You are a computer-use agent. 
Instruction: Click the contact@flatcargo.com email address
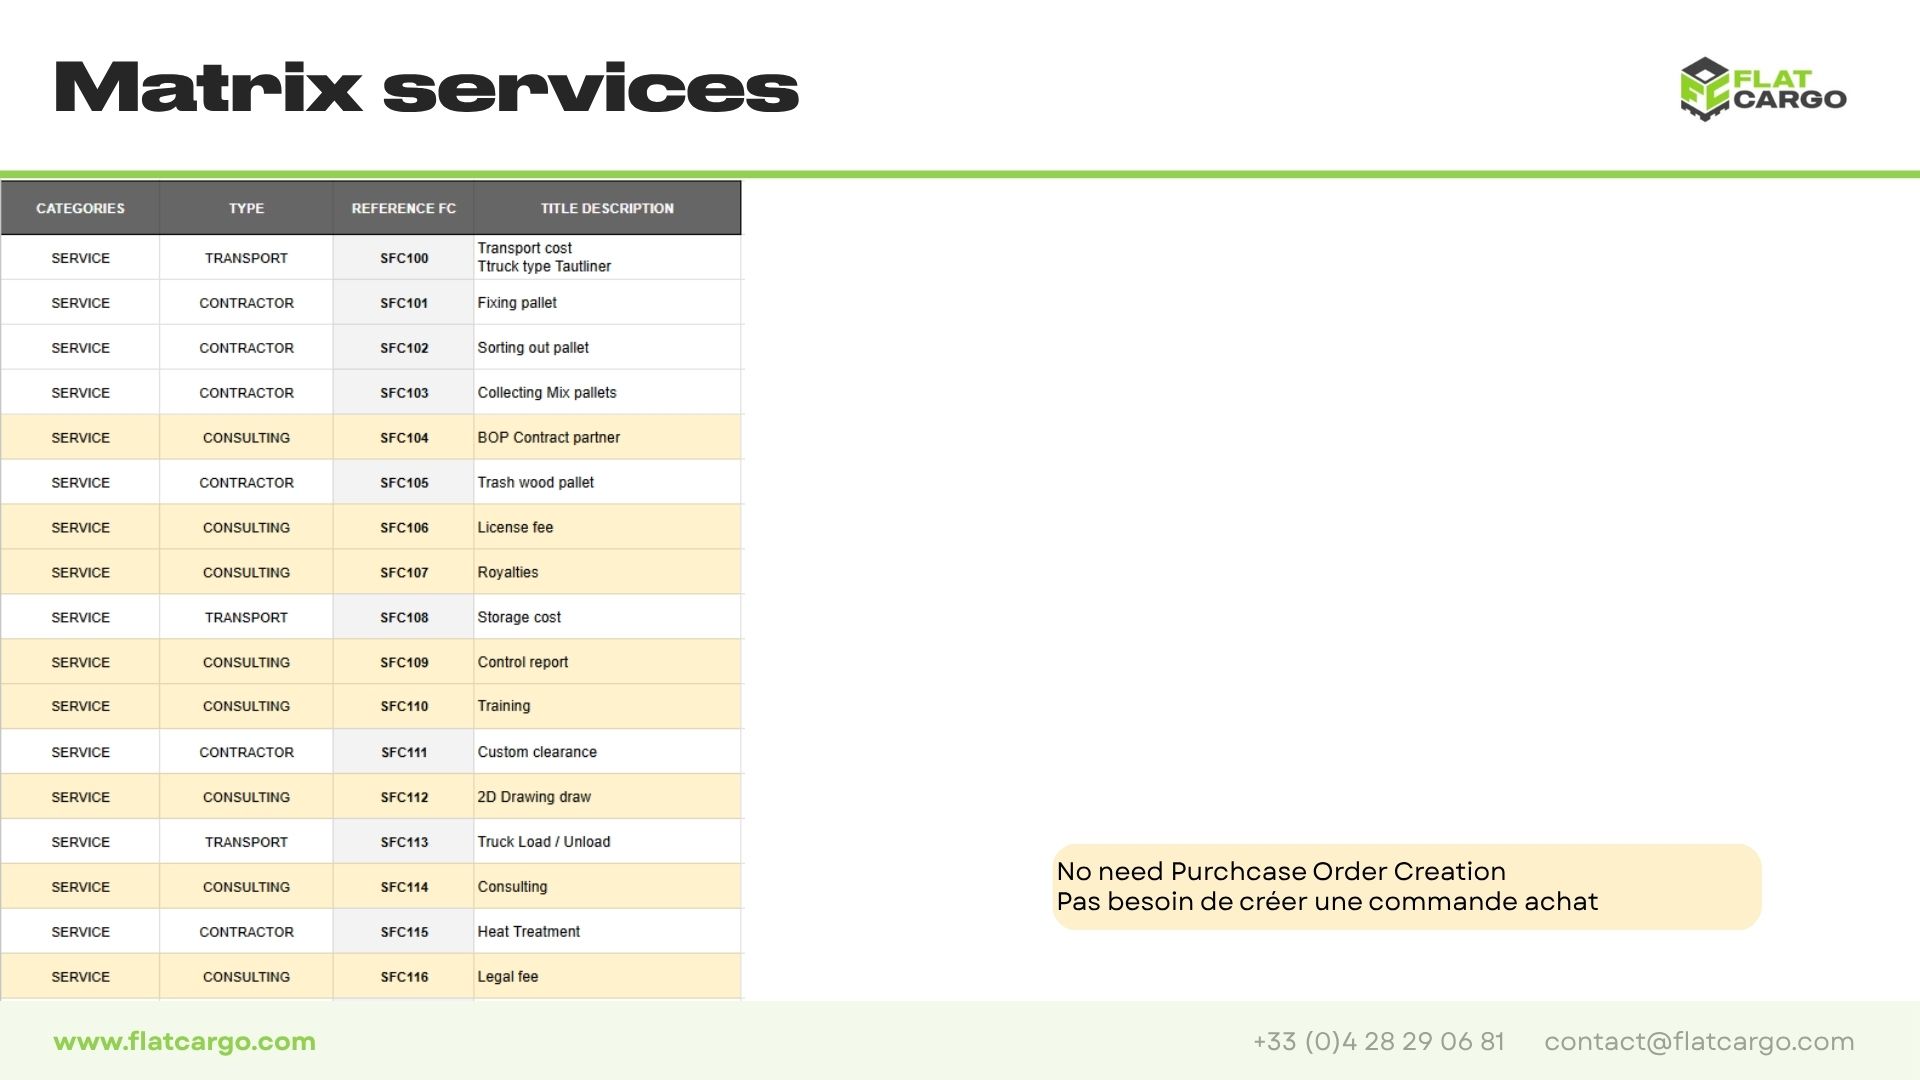[1698, 1041]
